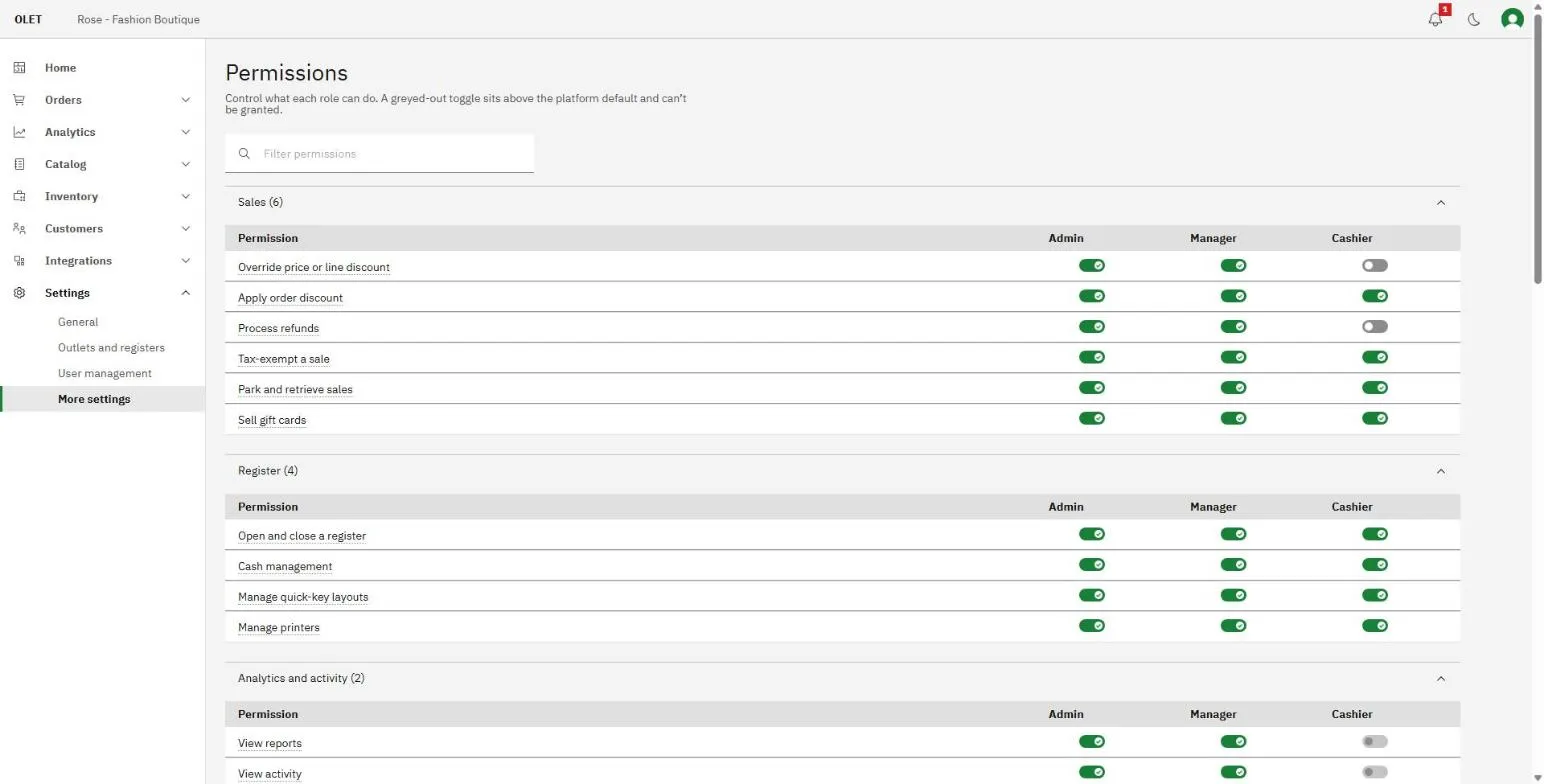Image resolution: width=1544 pixels, height=784 pixels.
Task: Expand the Inventory menu chevron
Action: [x=185, y=196]
